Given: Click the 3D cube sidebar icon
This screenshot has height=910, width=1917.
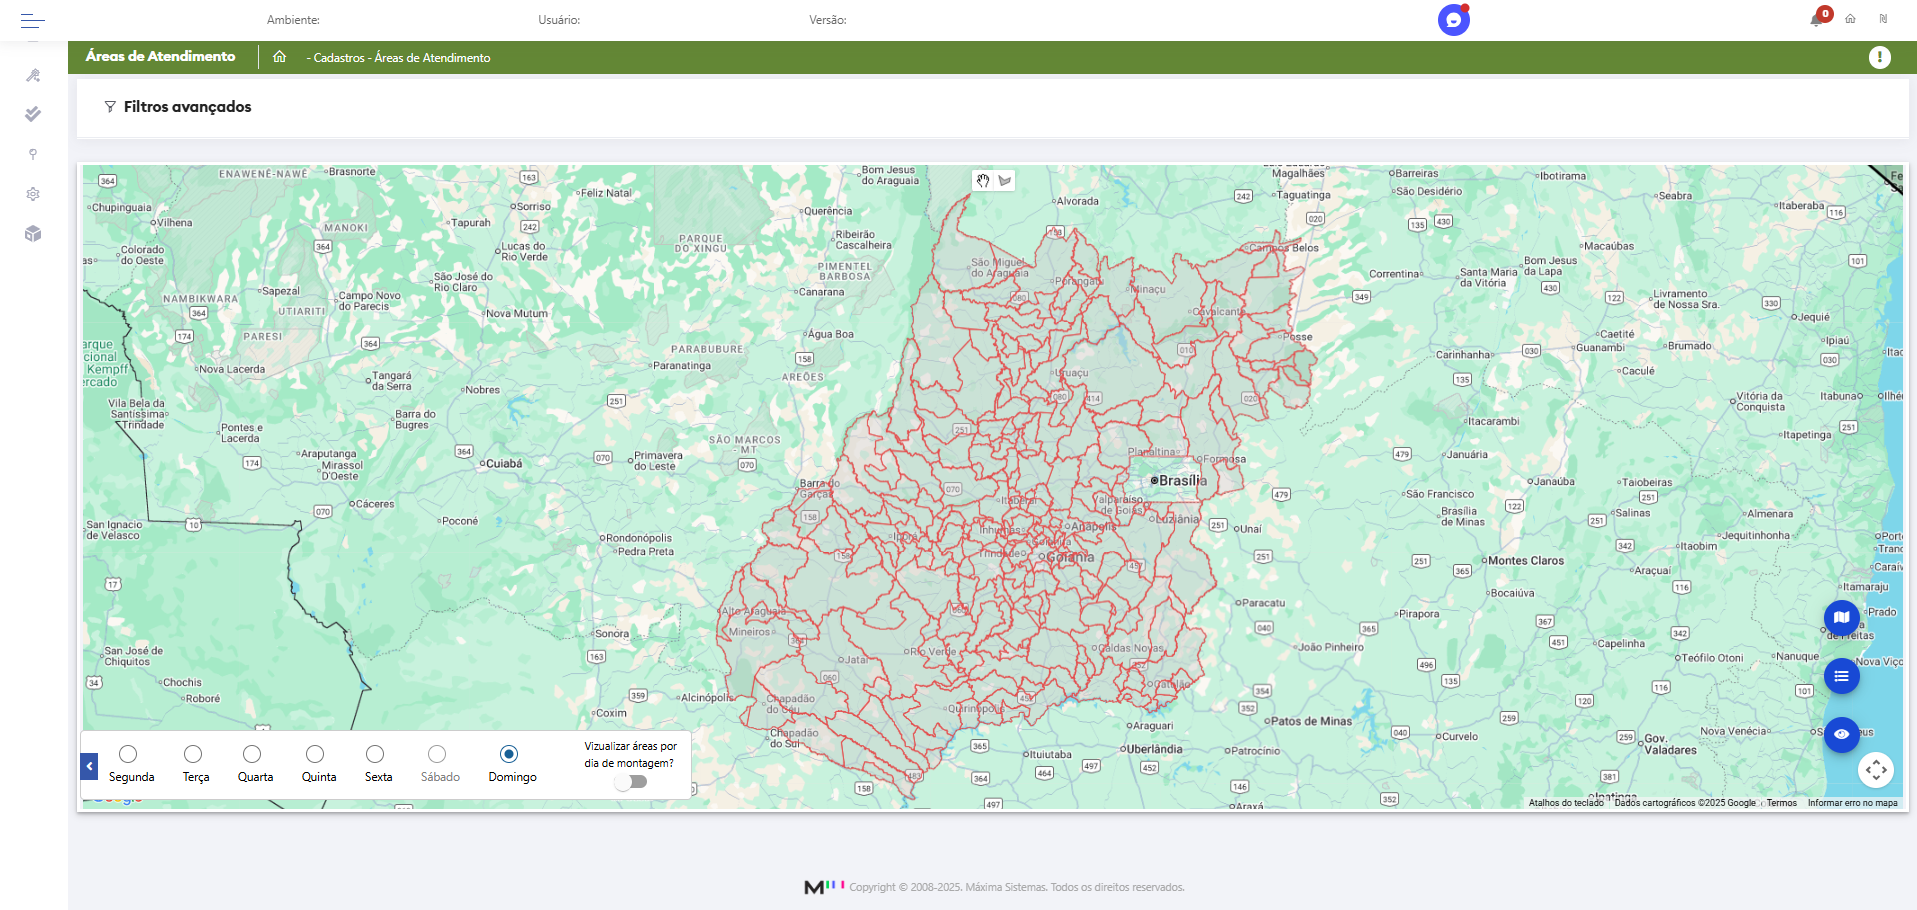Looking at the screenshot, I should [33, 234].
